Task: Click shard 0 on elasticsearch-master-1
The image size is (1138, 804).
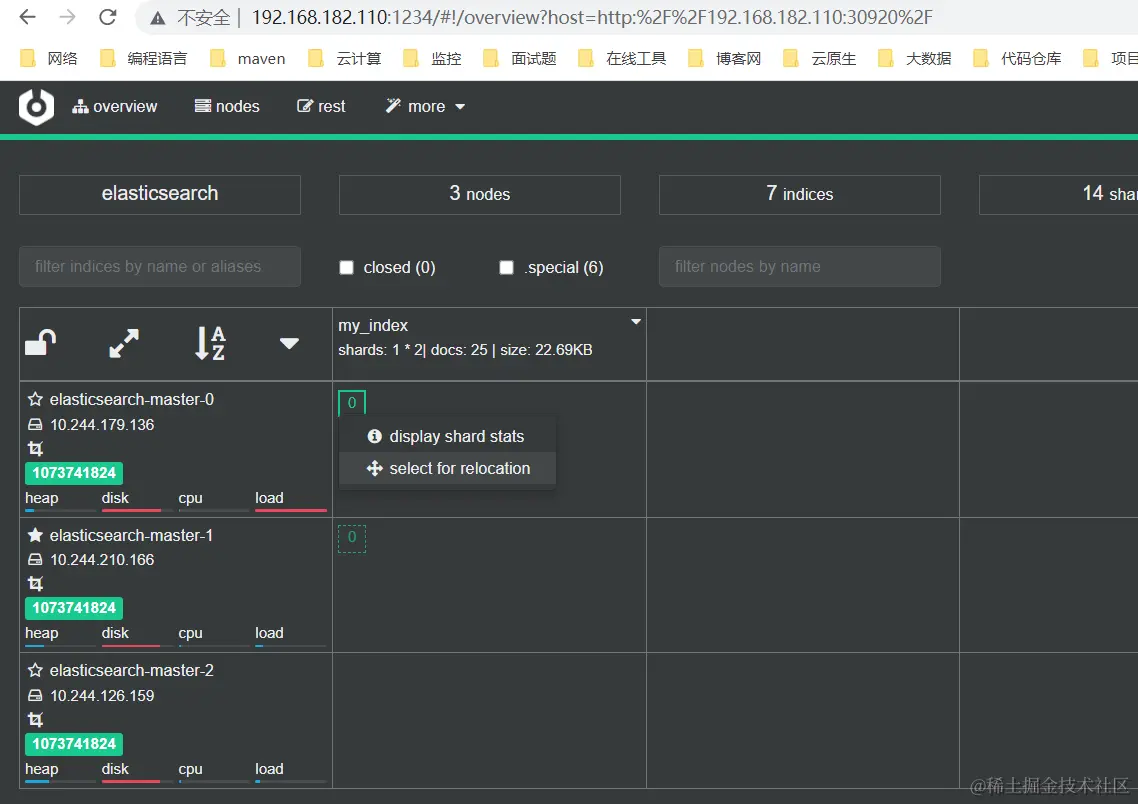Action: (351, 538)
